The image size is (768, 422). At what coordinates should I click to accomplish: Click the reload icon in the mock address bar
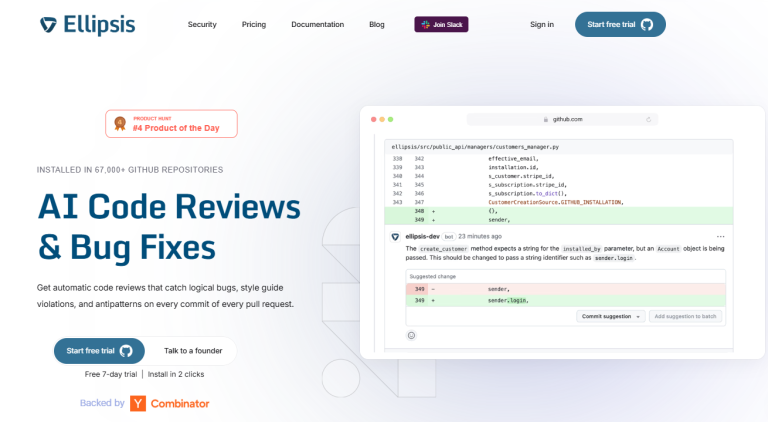(648, 119)
